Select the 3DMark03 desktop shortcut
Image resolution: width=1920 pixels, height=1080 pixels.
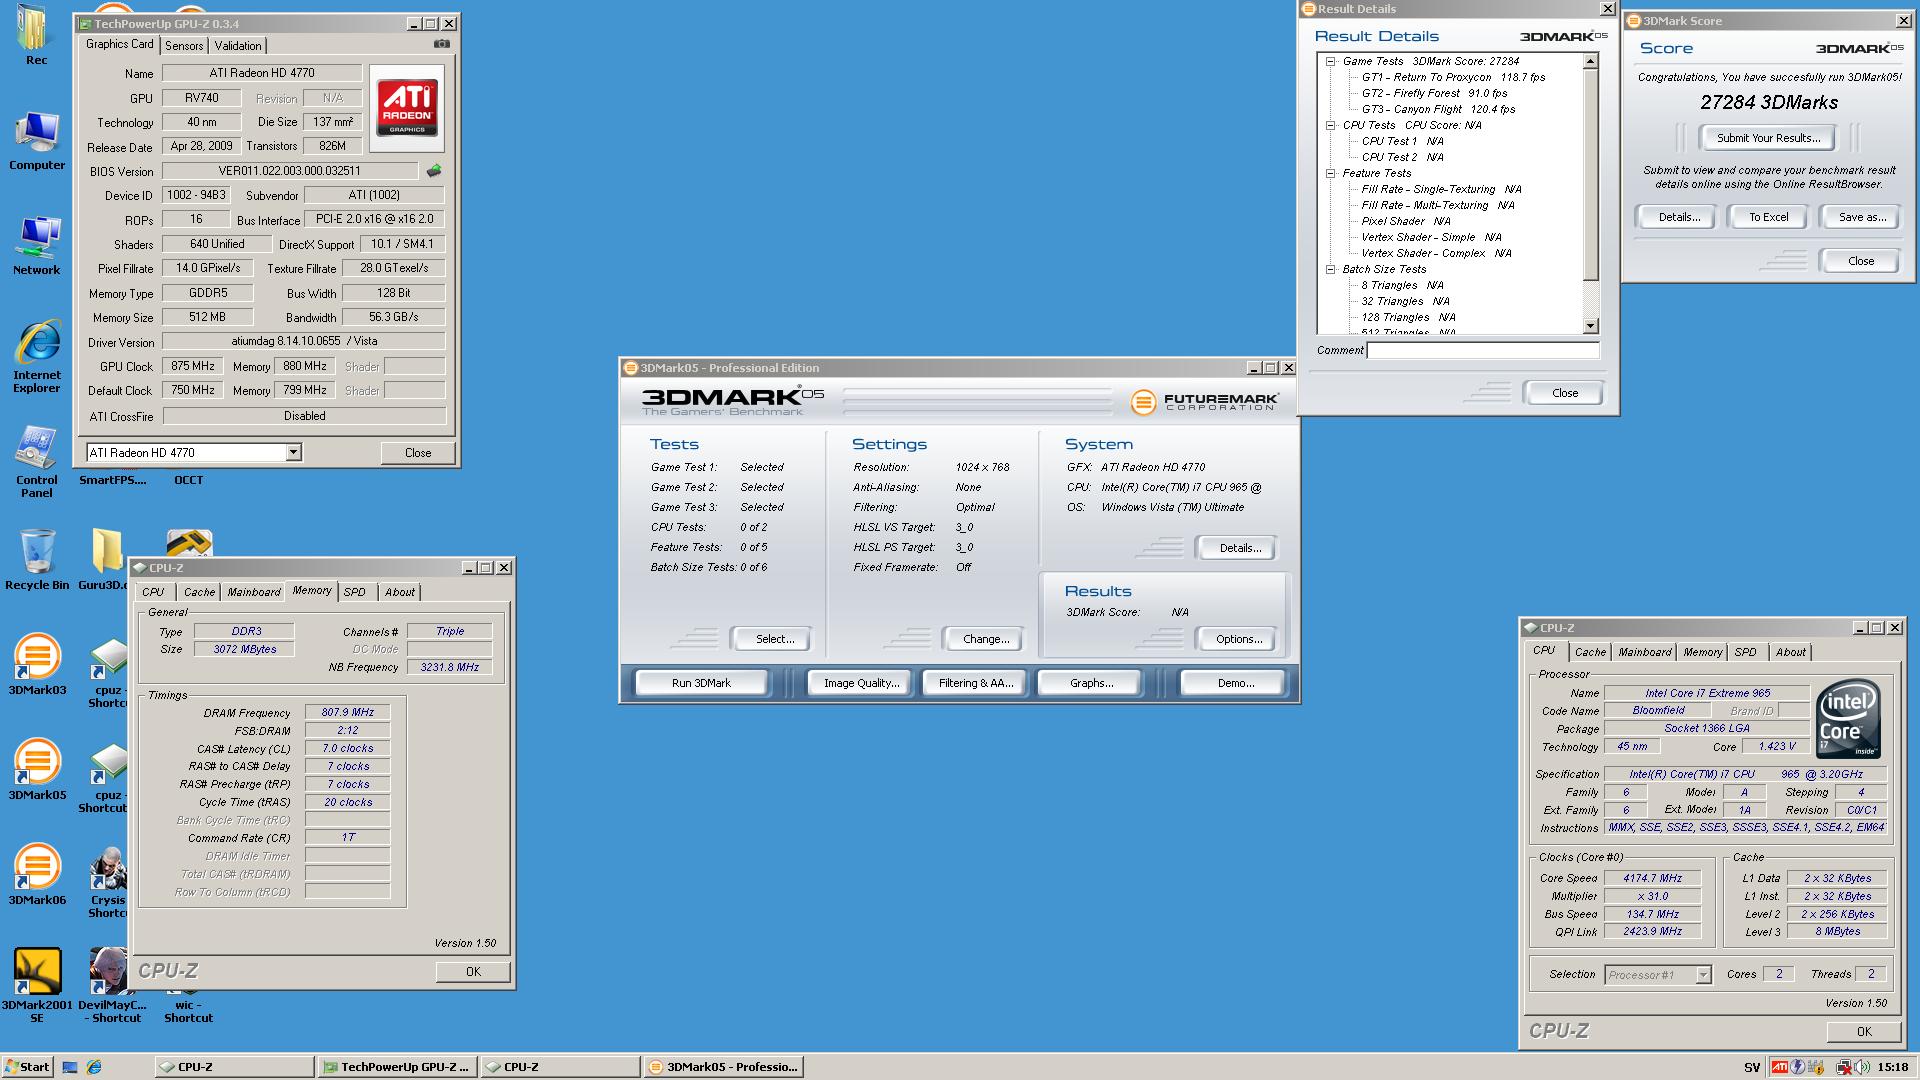pyautogui.click(x=37, y=664)
